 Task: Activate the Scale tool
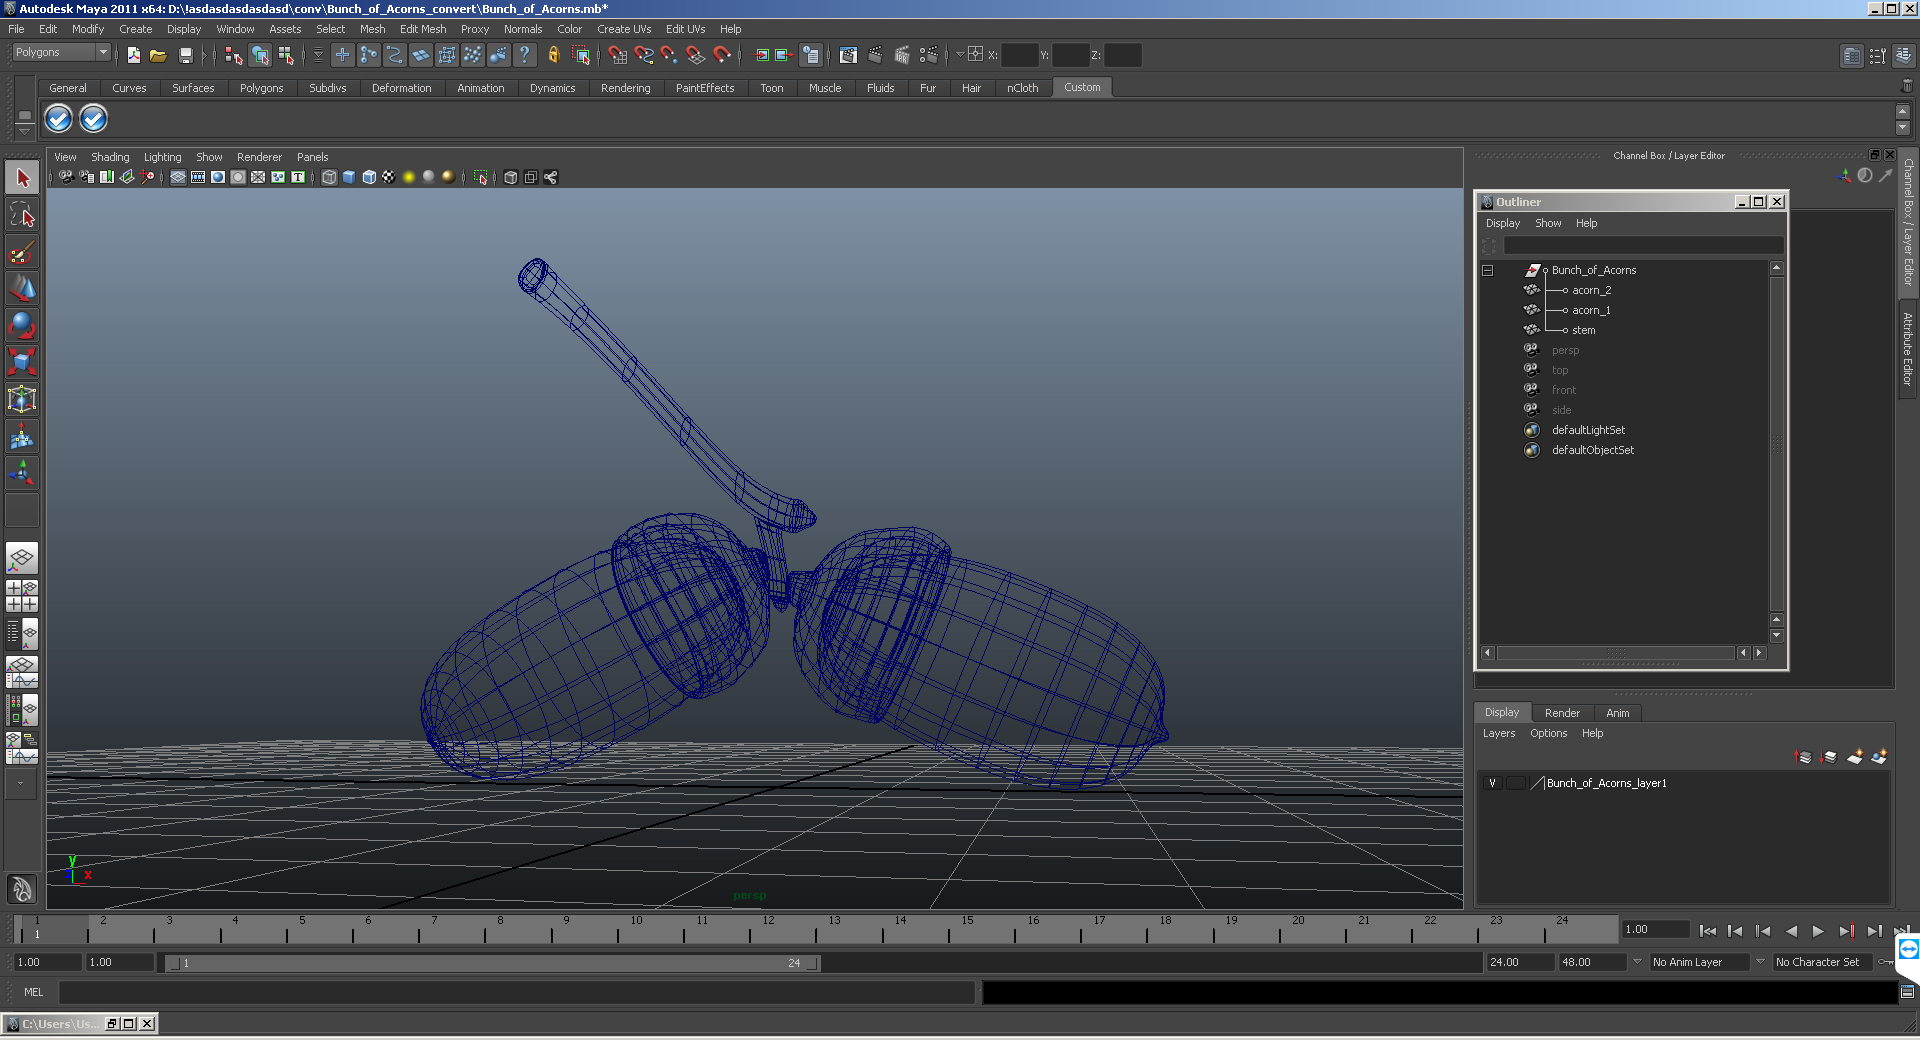(x=22, y=362)
